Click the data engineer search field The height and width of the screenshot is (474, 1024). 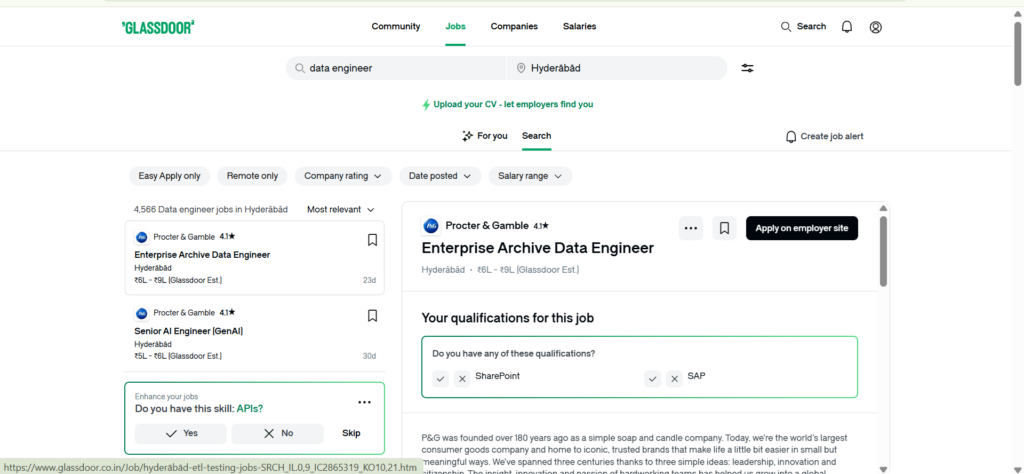[x=396, y=68]
